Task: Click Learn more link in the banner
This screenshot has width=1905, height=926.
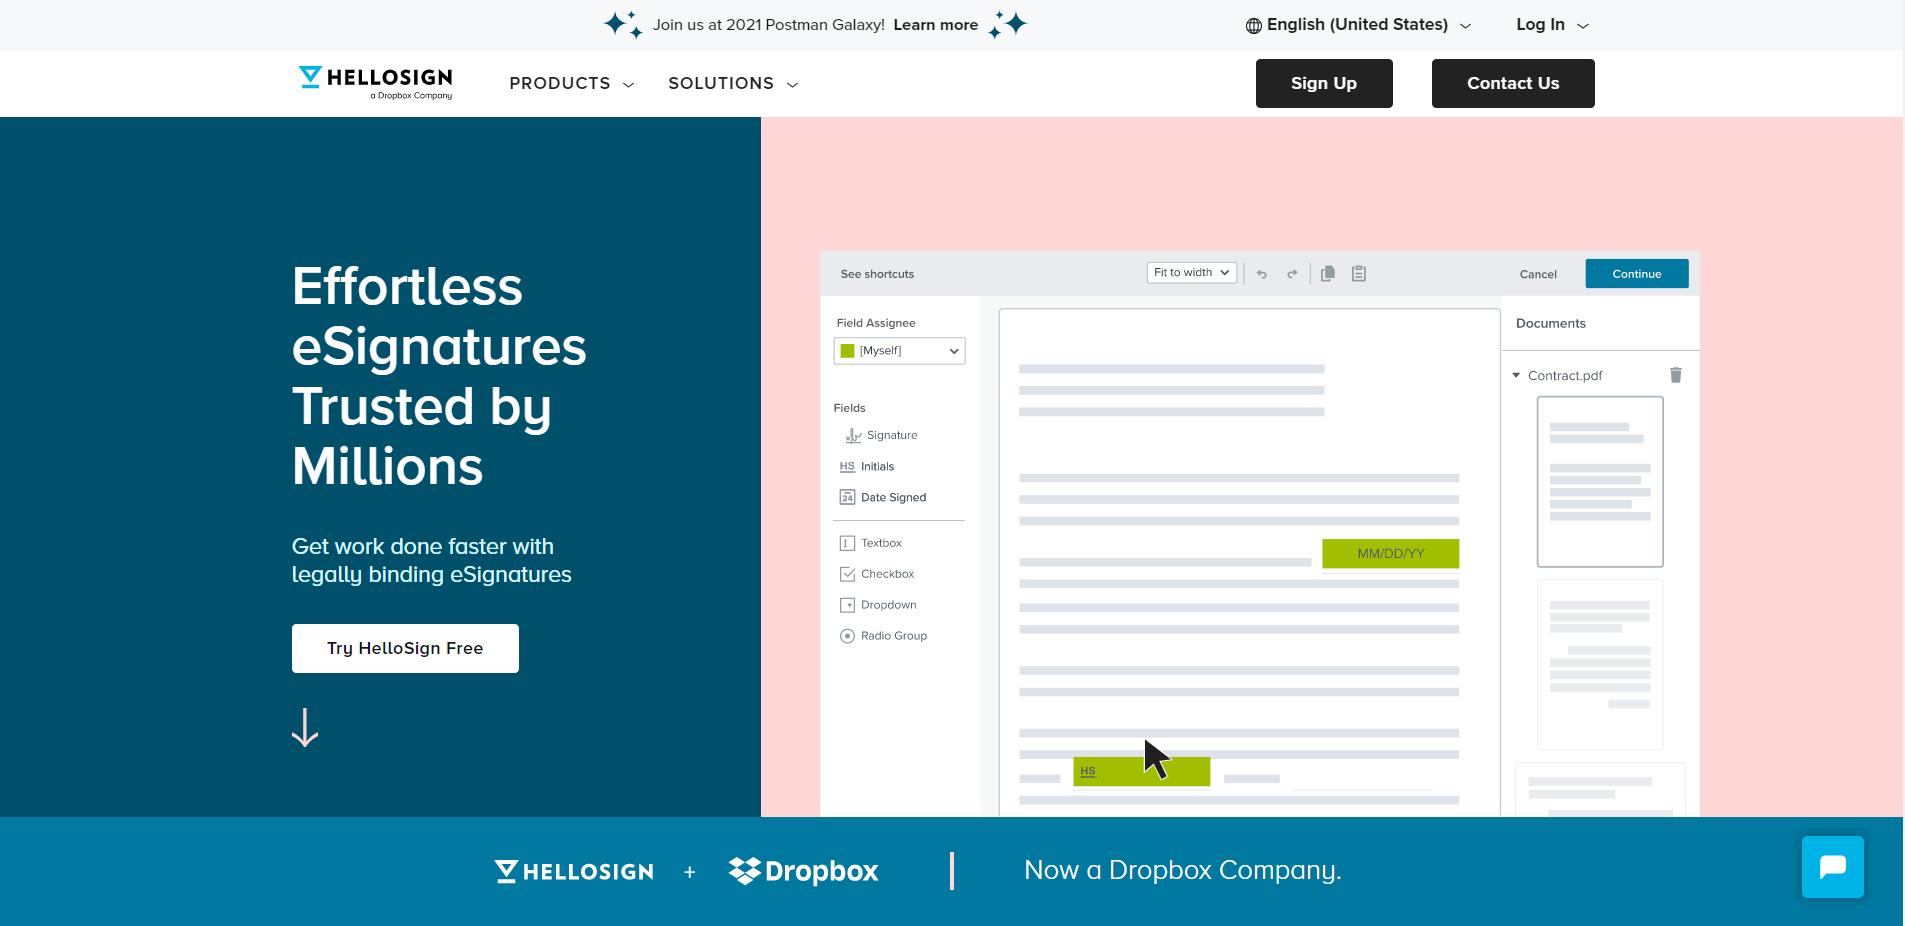Action: (936, 25)
